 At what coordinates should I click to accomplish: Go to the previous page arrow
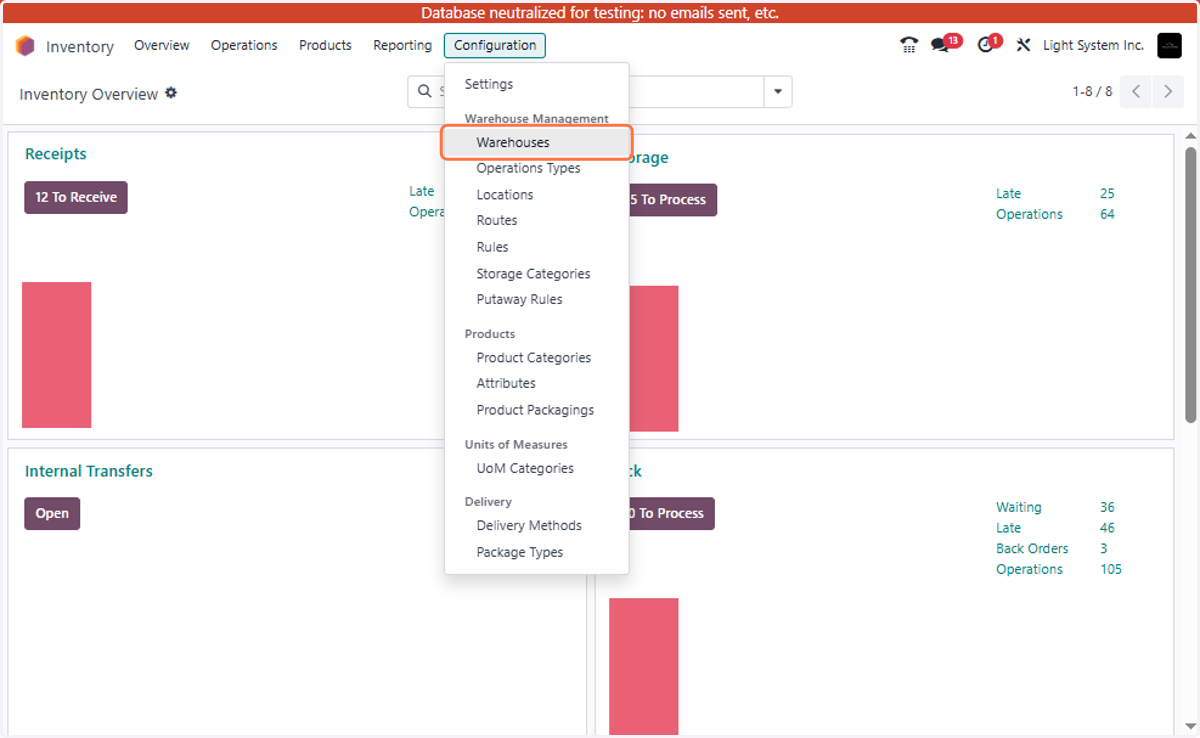click(x=1136, y=92)
